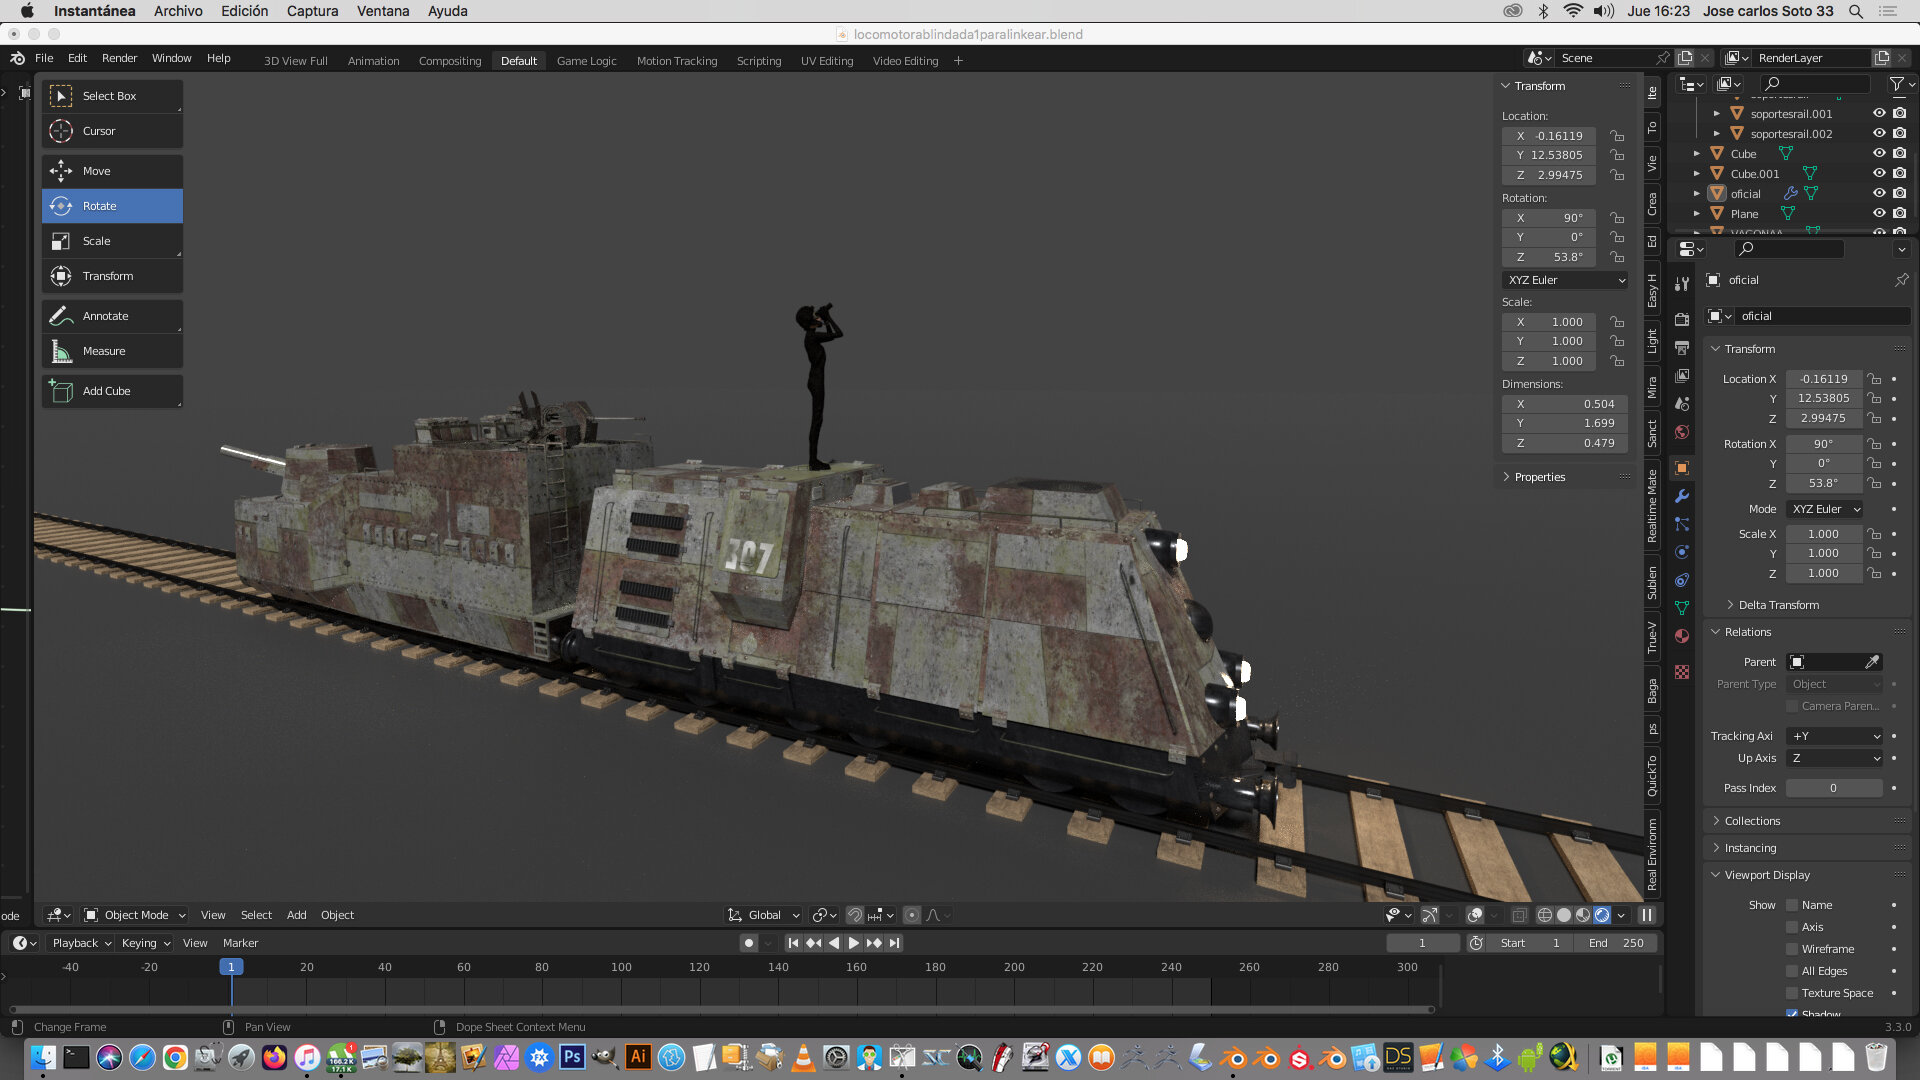Image resolution: width=1920 pixels, height=1080 pixels.
Task: Switch to wireframe viewport shading
Action: 1545,915
